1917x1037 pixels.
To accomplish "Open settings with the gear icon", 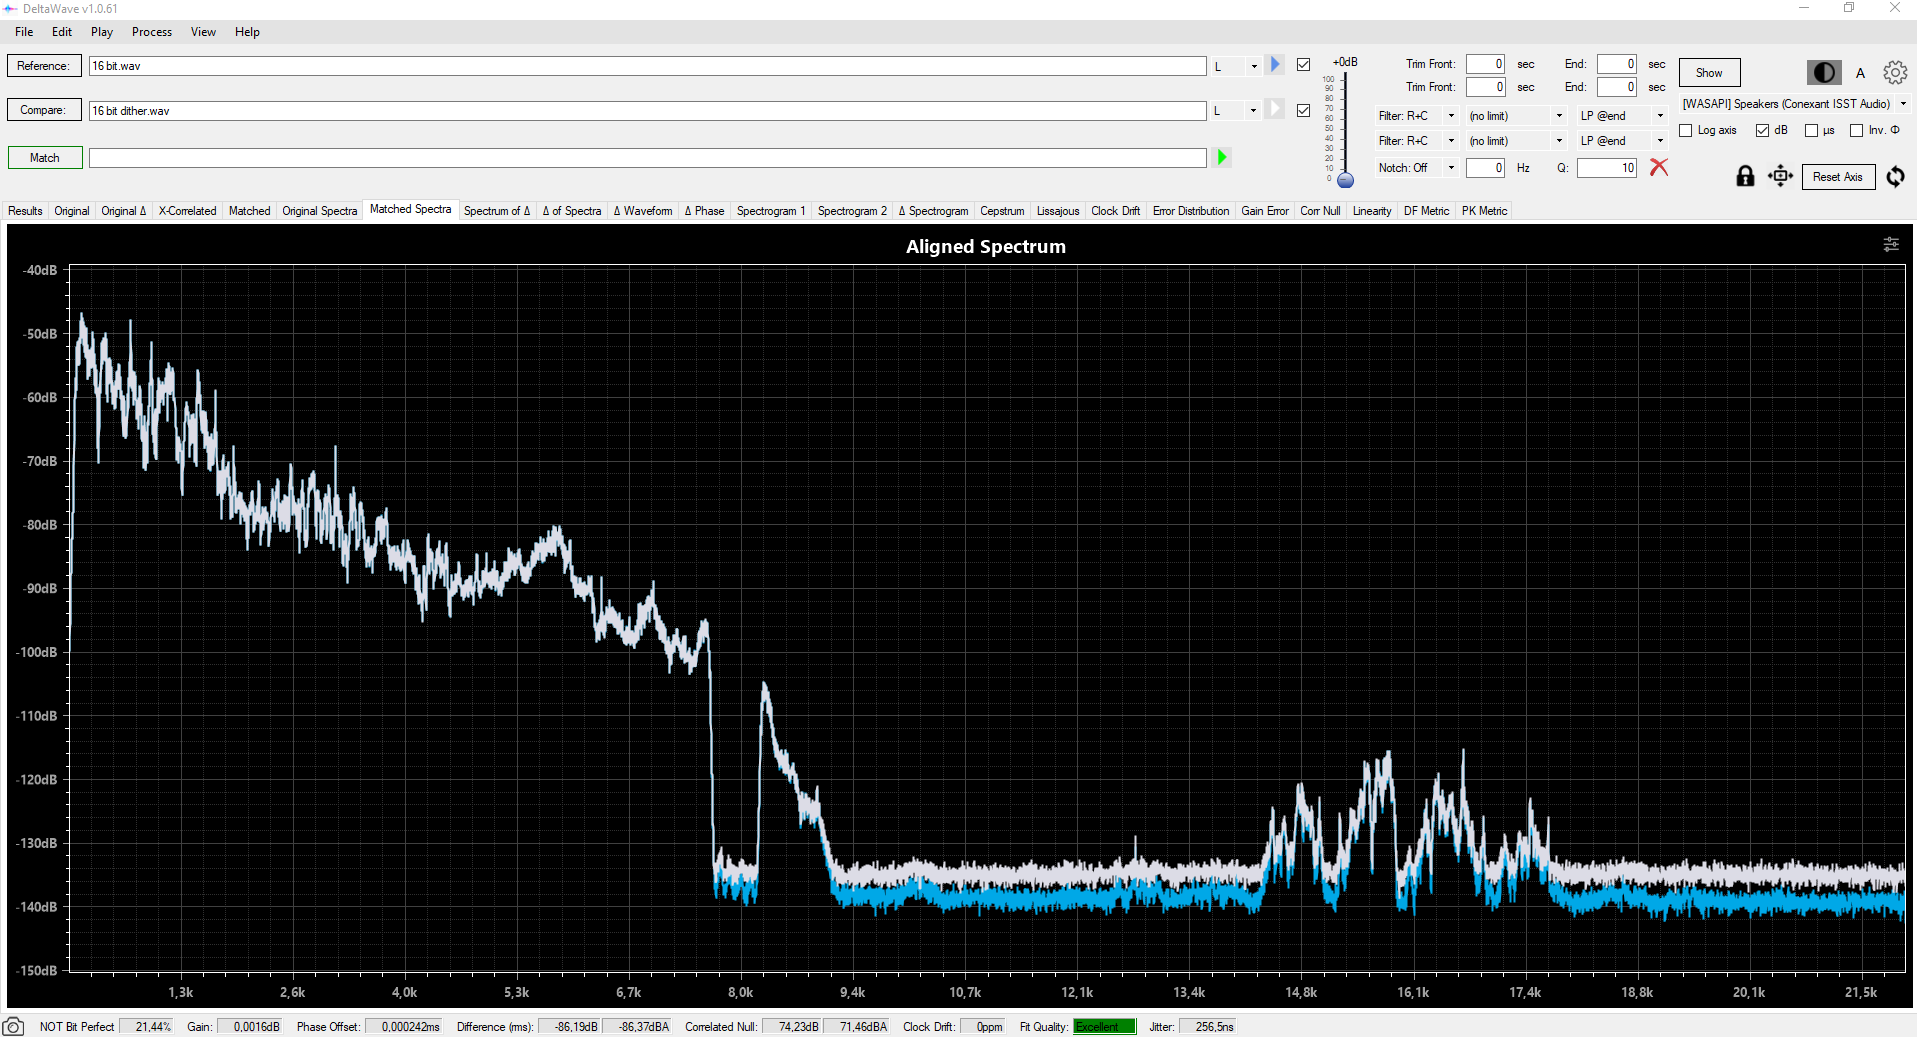I will coord(1895,72).
